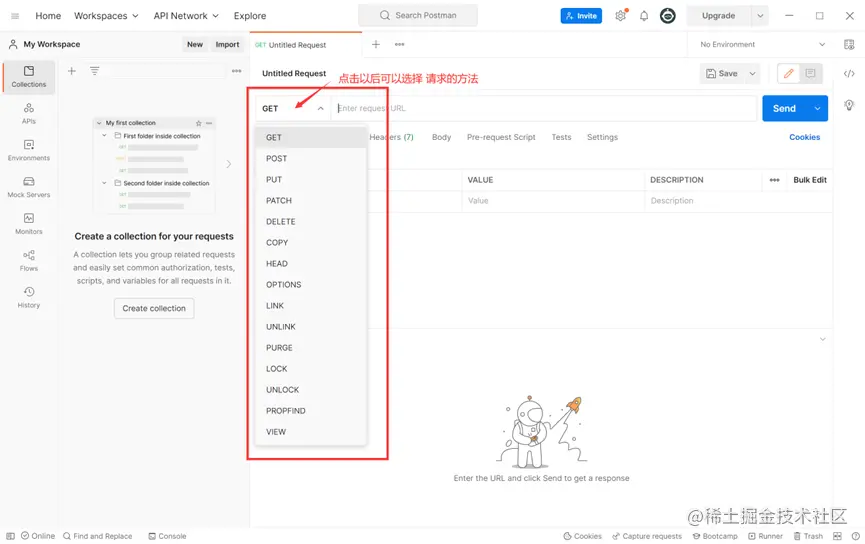
Task: Open the code snippet icon
Action: click(849, 73)
